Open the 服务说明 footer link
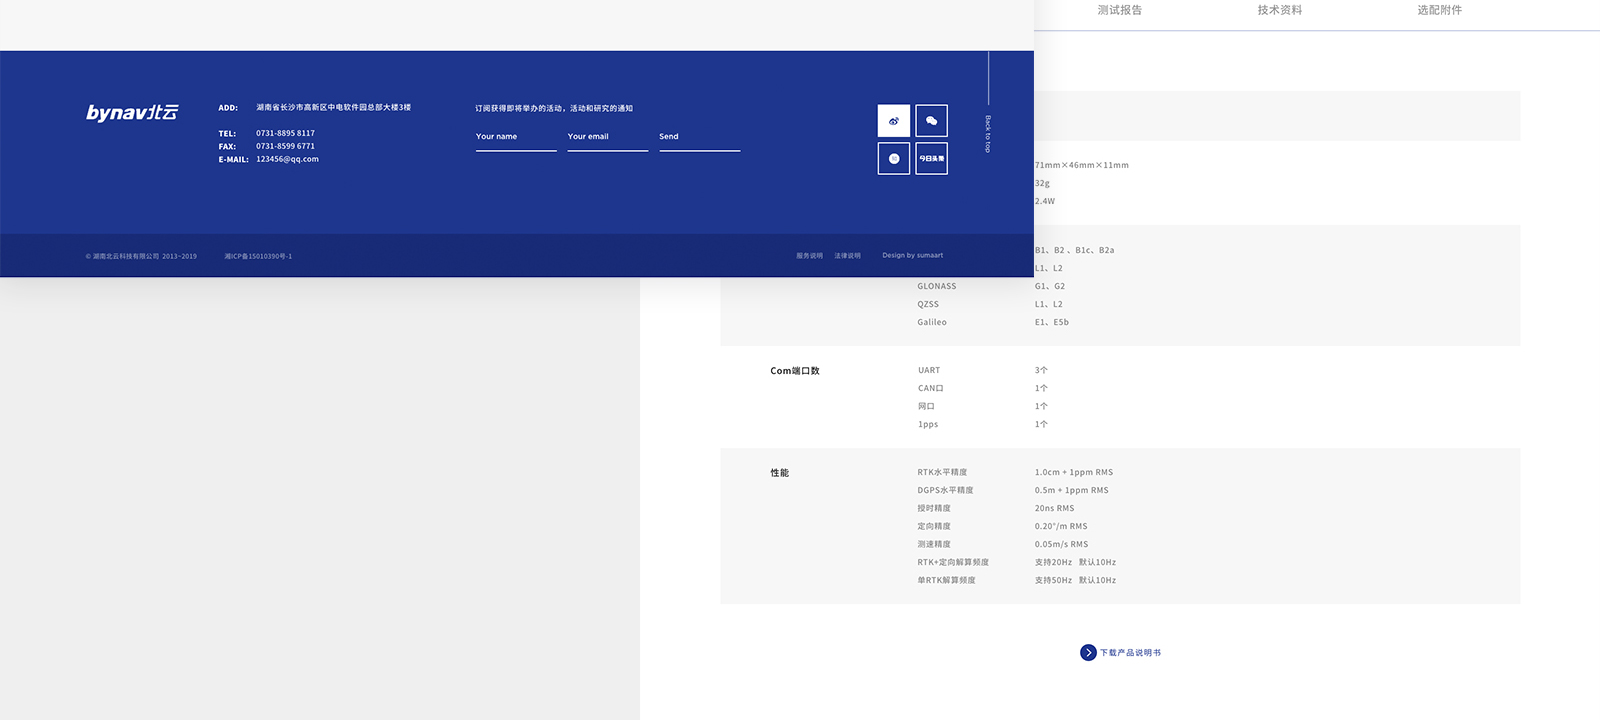 pos(809,256)
